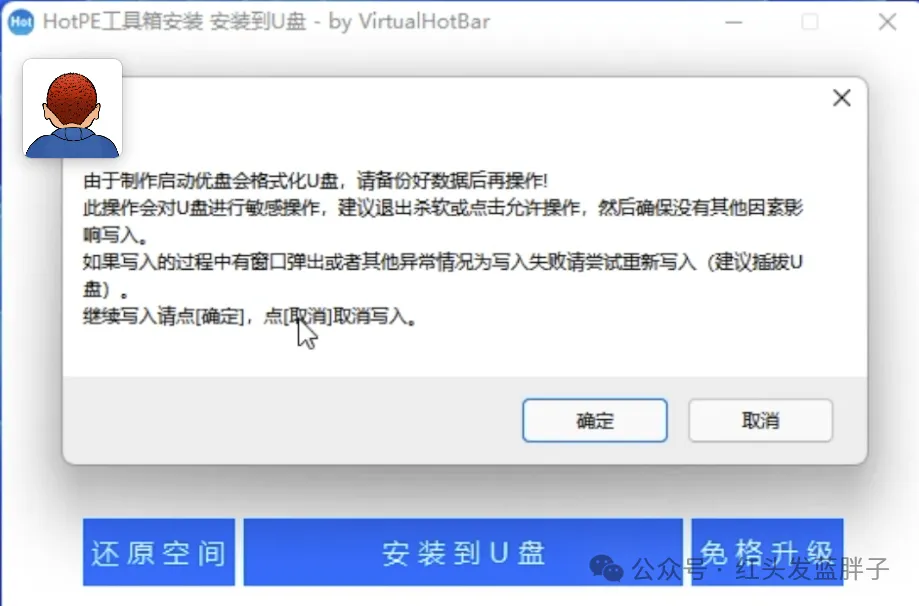Screen dimensions: 919x606
Task: Click the 还原空间 button
Action: 159,552
